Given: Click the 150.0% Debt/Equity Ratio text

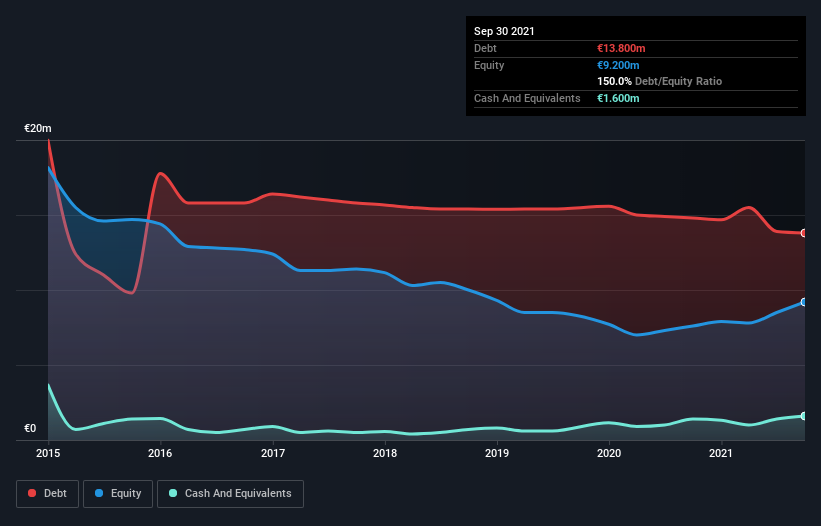Looking at the screenshot, I should point(659,82).
